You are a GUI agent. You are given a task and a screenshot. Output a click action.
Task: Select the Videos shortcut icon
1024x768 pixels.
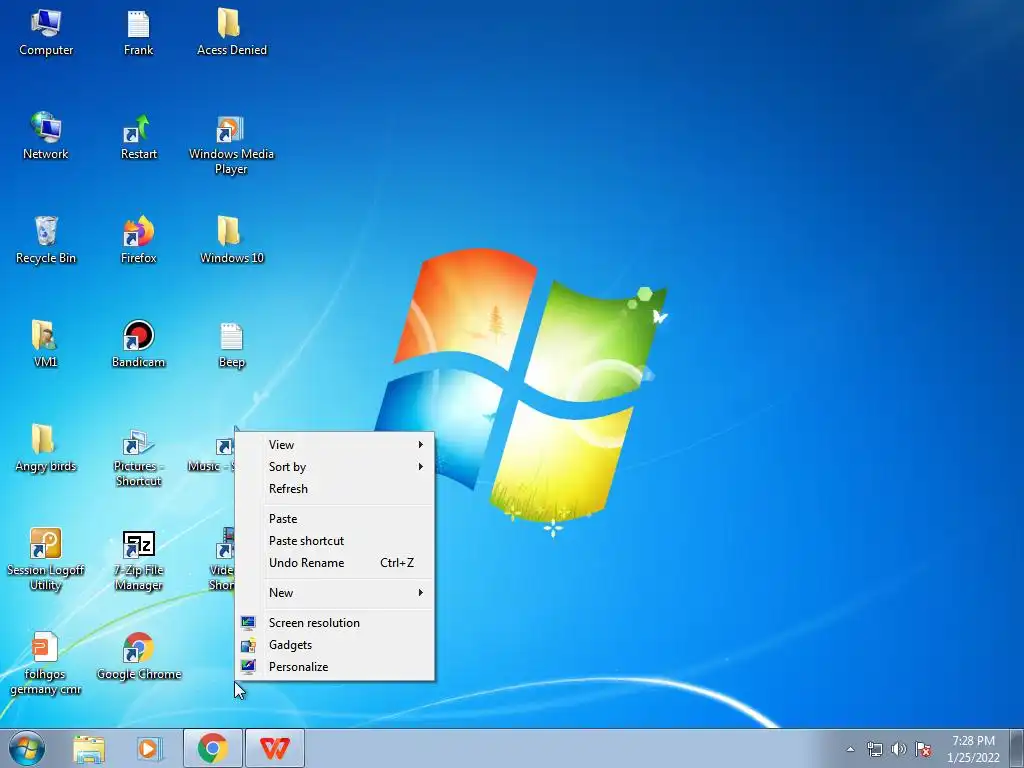click(x=221, y=560)
